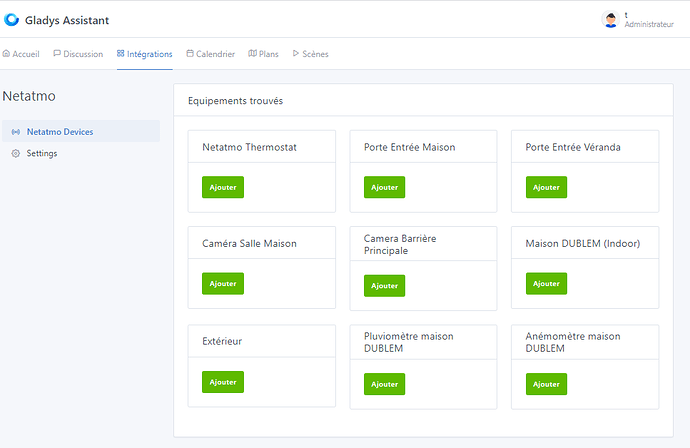The height and width of the screenshot is (448, 690).
Task: Click the Gladys Assistant title text
Action: 67,20
